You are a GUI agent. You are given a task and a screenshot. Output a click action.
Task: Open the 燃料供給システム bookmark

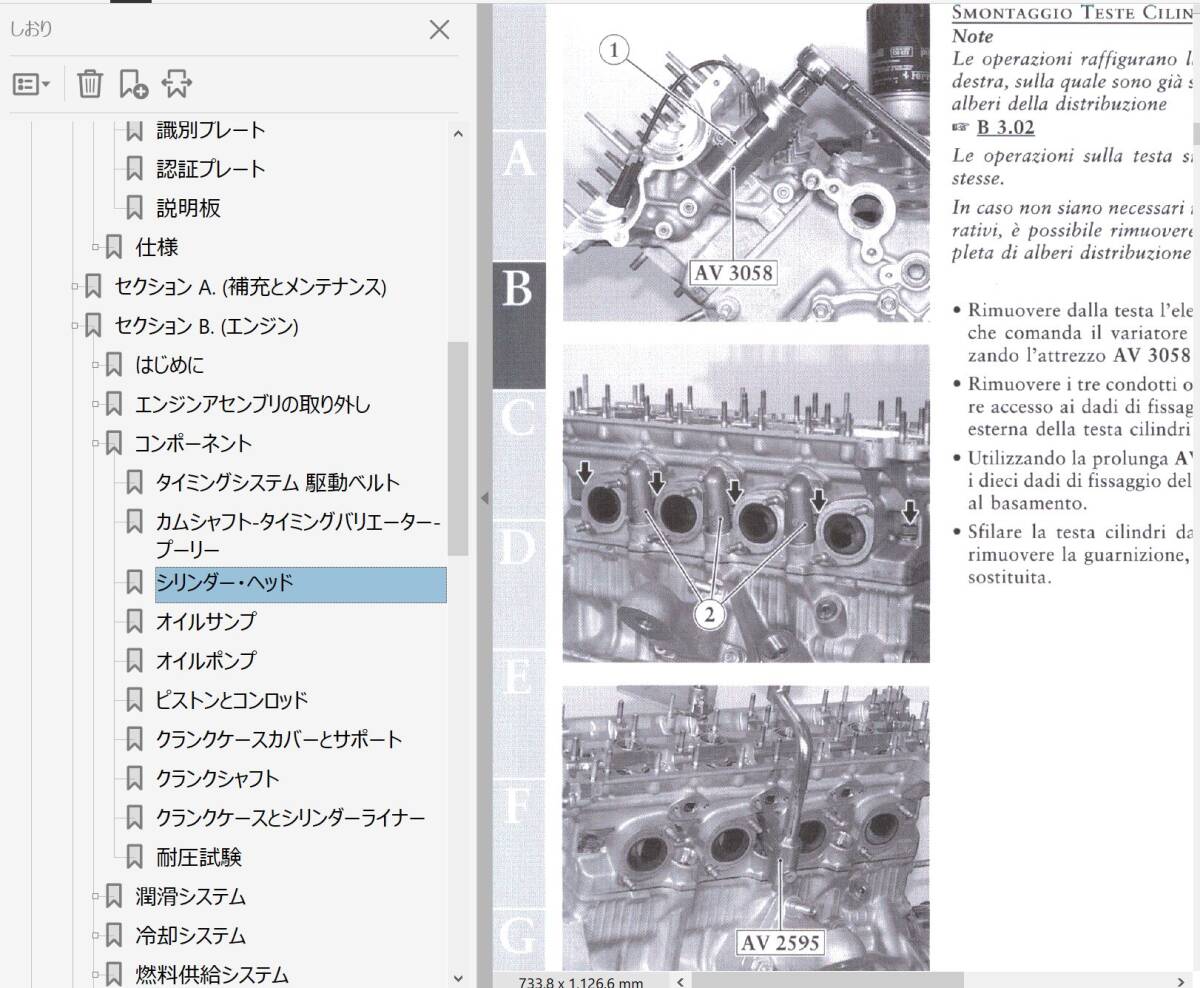pos(212,974)
